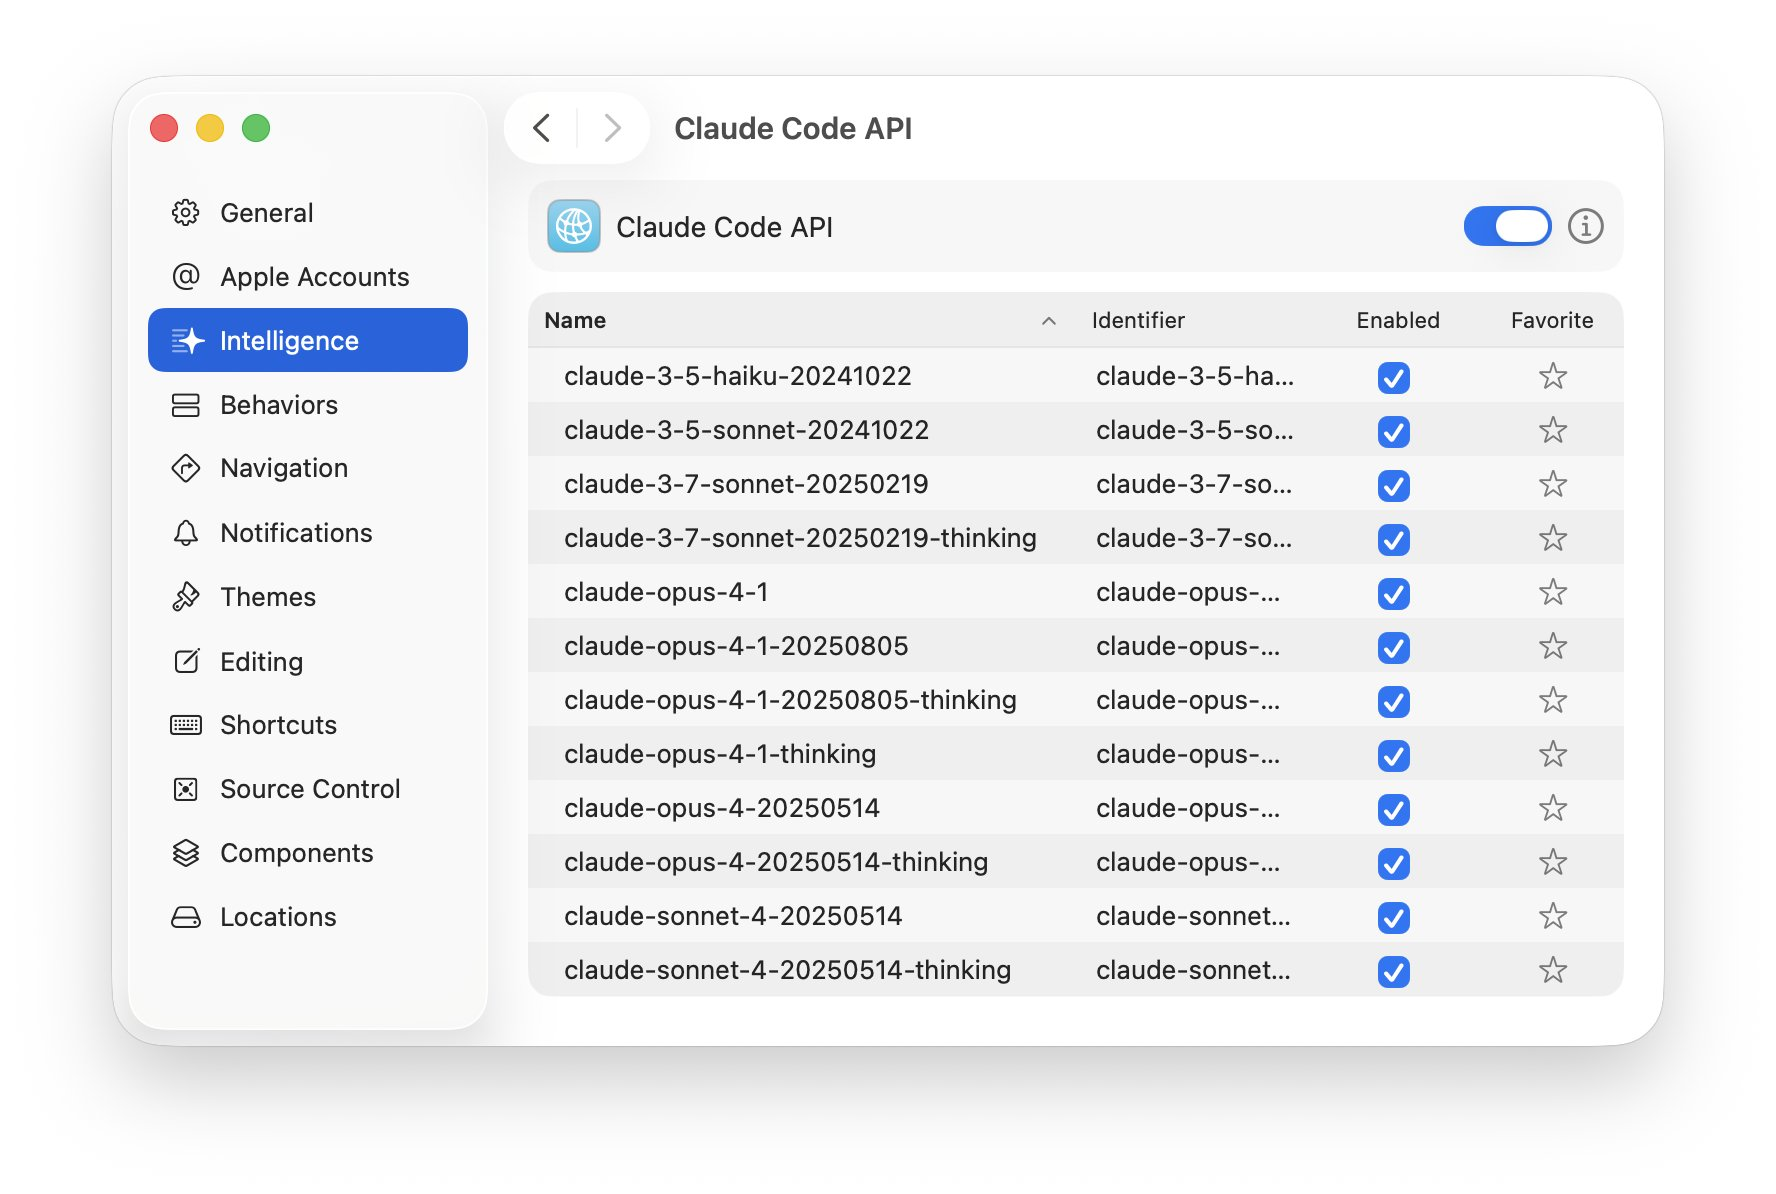This screenshot has height=1194, width=1776.
Task: Favorite claude-opus-4-20250514 model
Action: [1553, 808]
